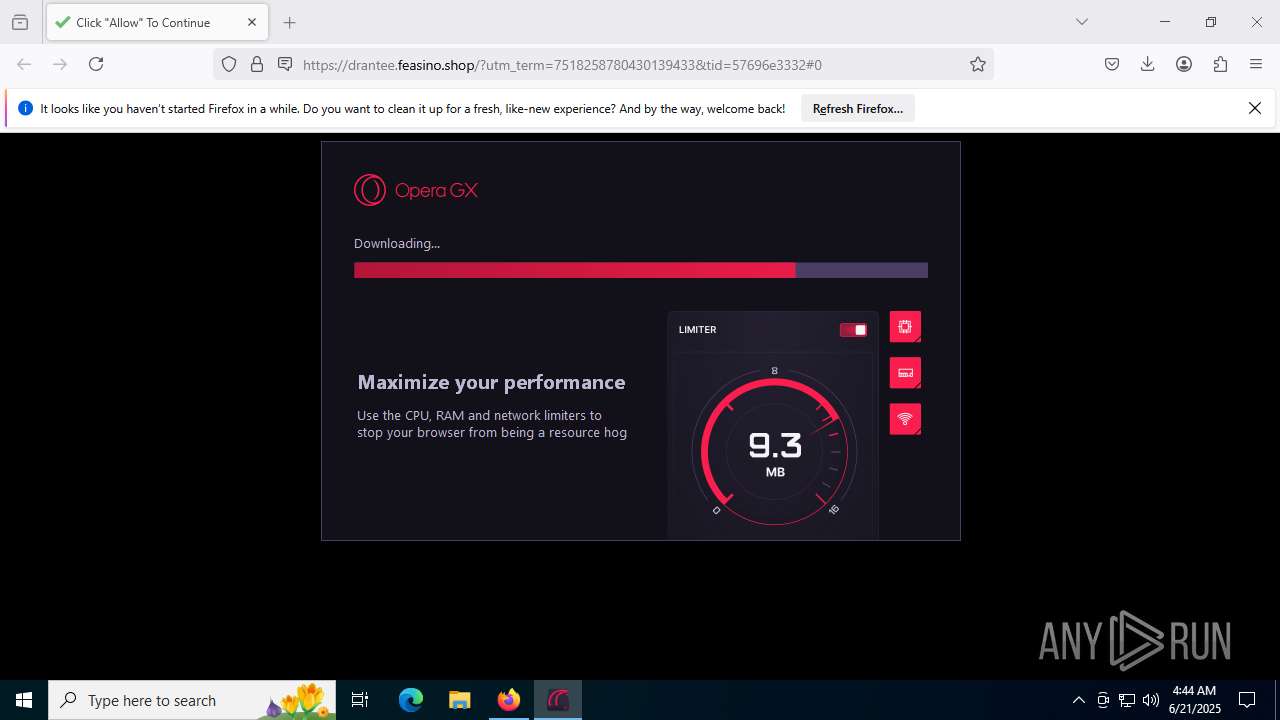Show hidden system tray icons
The image size is (1280, 720).
1078,700
